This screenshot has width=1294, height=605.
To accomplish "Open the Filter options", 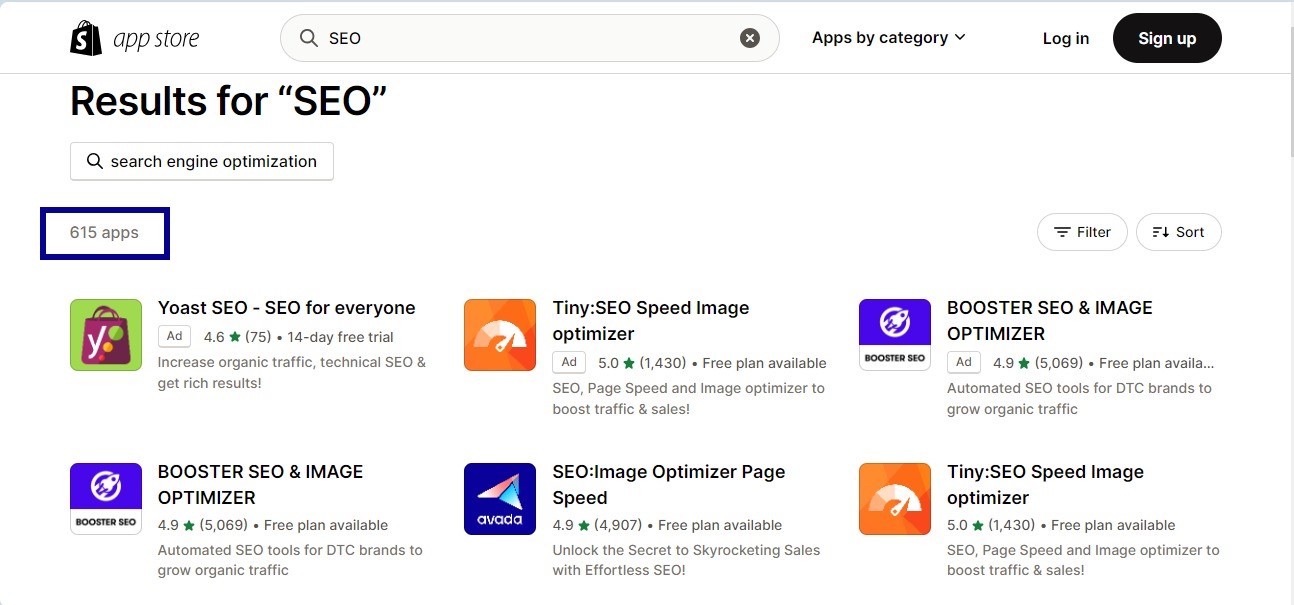I will point(1082,232).
